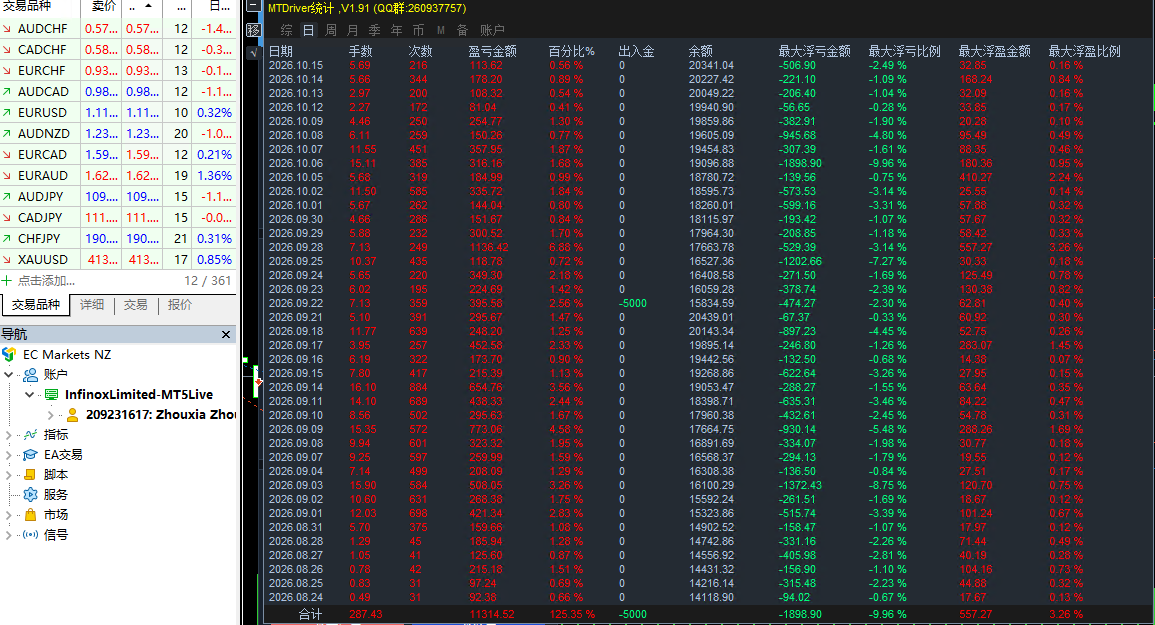The width and height of the screenshot is (1155, 625).
Task: Expand the 市场 market node
Action: [9, 514]
